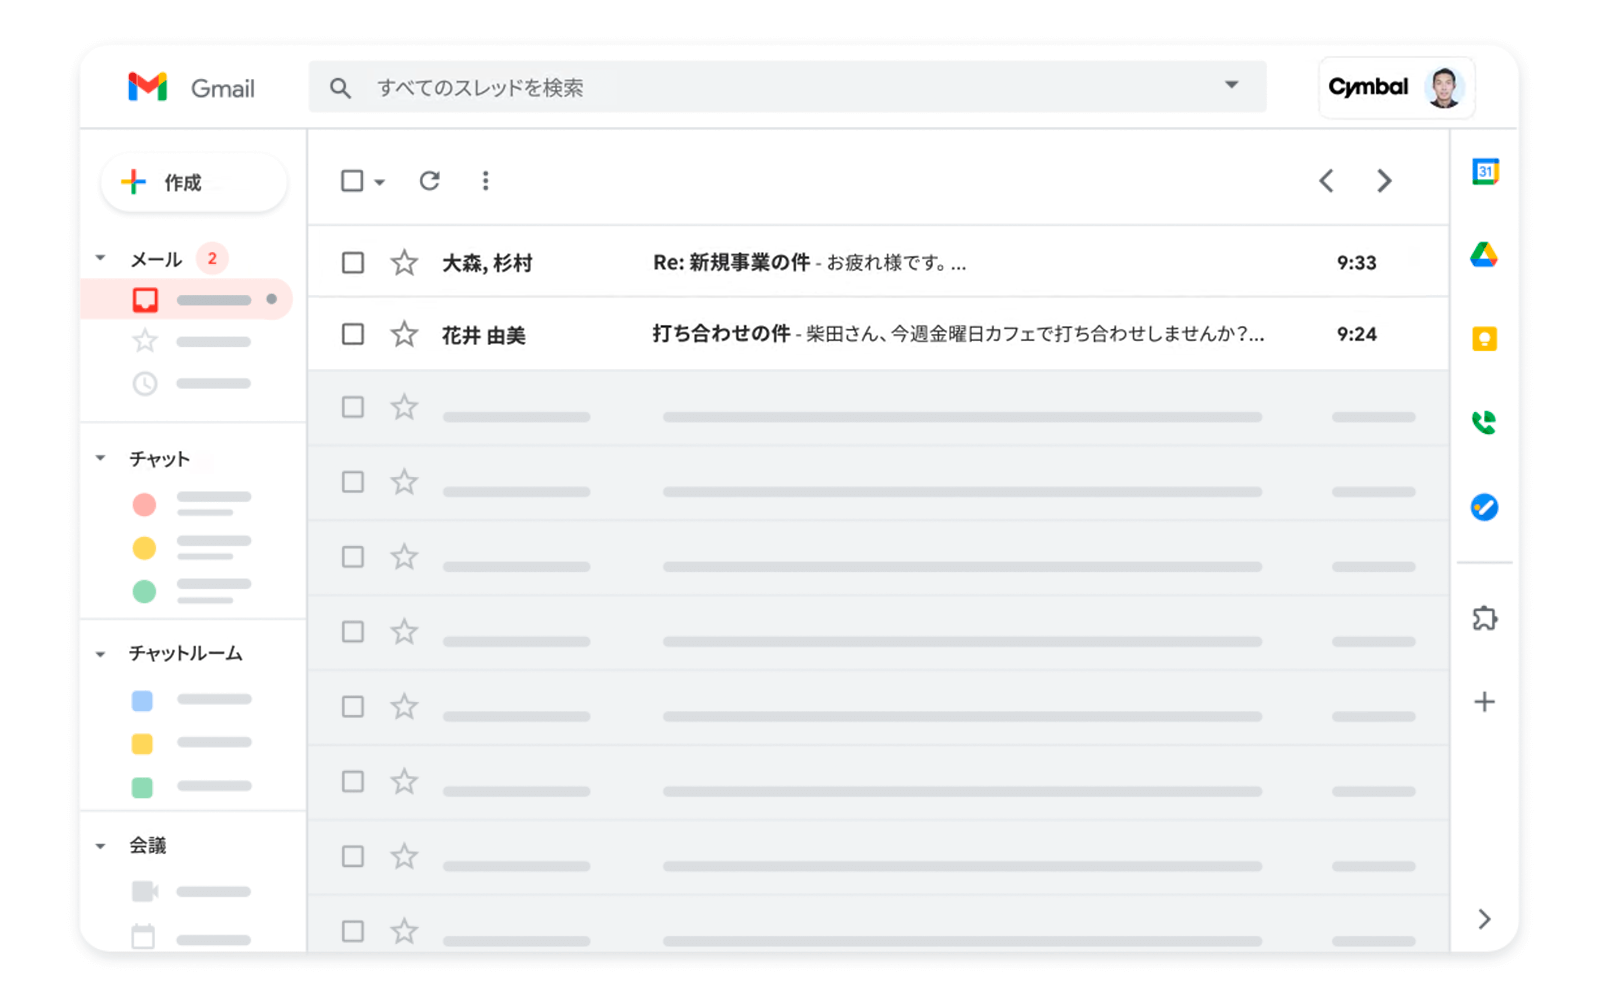Viewport: 1600px width, 1000px height.
Task: Collapse the チャット section
Action: coord(100,459)
